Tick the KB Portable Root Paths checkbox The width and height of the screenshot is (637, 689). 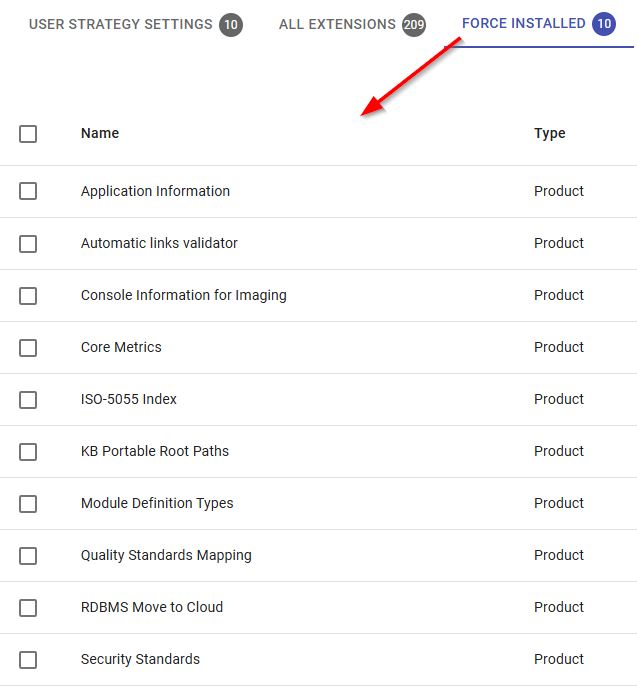tap(28, 451)
